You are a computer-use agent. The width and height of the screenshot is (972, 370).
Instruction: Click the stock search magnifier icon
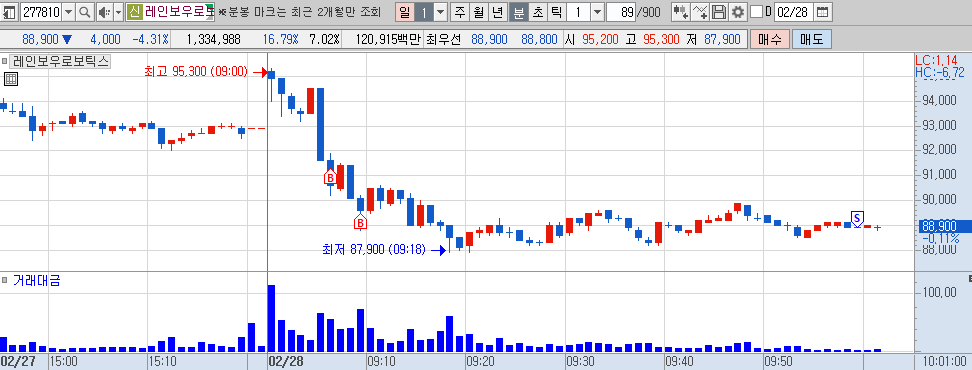pyautogui.click(x=85, y=12)
